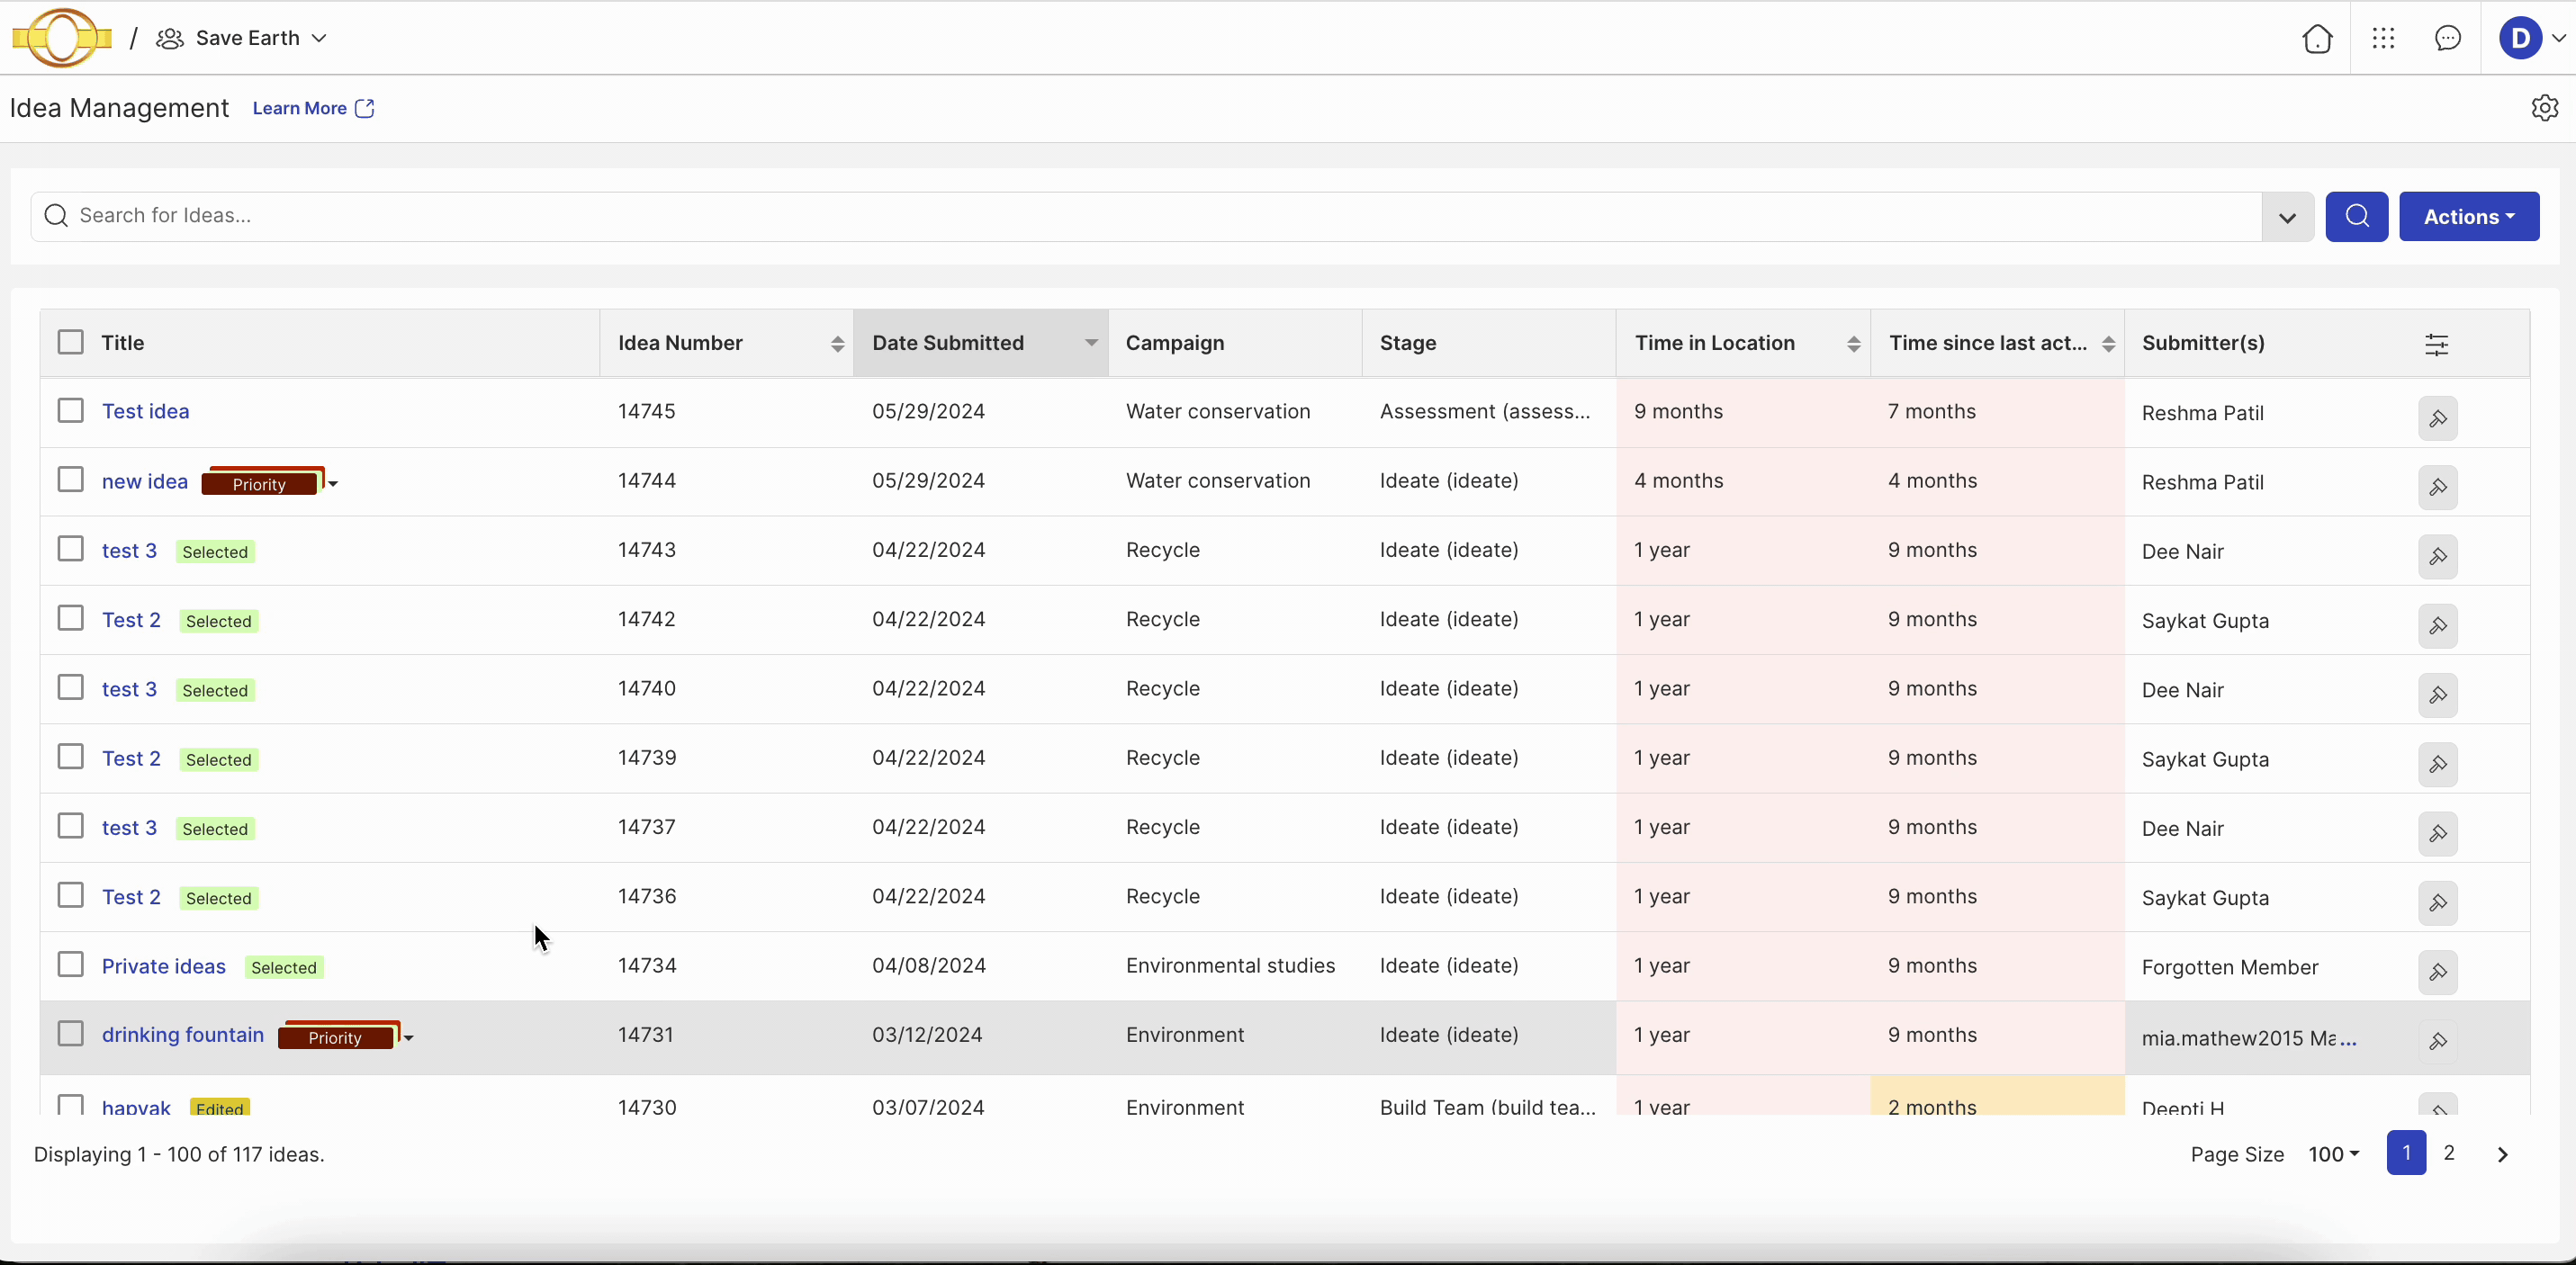Viewport: 2576px width, 1265px height.
Task: Select page 1 button
Action: [x=2406, y=1153]
